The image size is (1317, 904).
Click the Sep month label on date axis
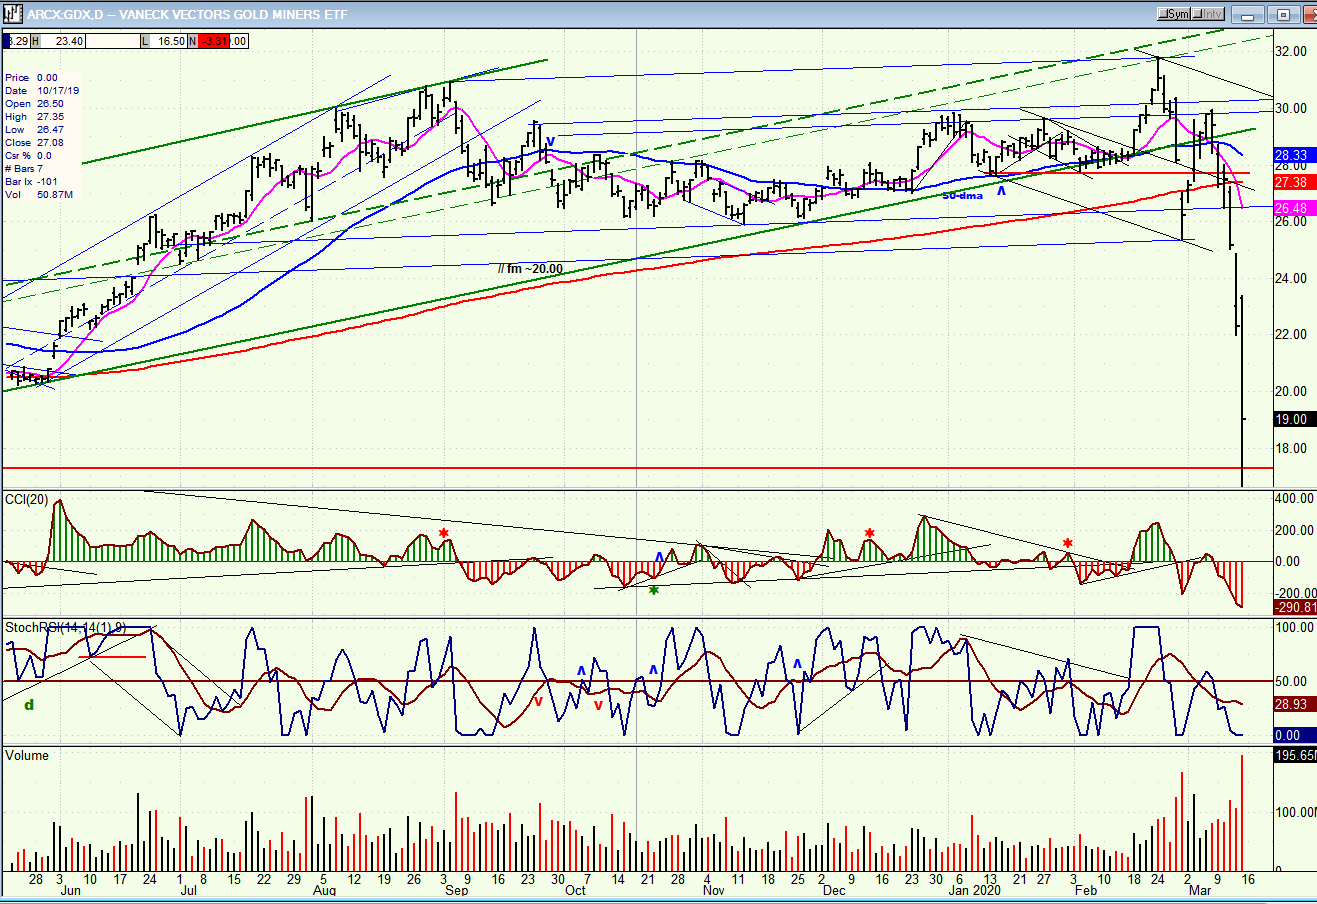coord(456,890)
